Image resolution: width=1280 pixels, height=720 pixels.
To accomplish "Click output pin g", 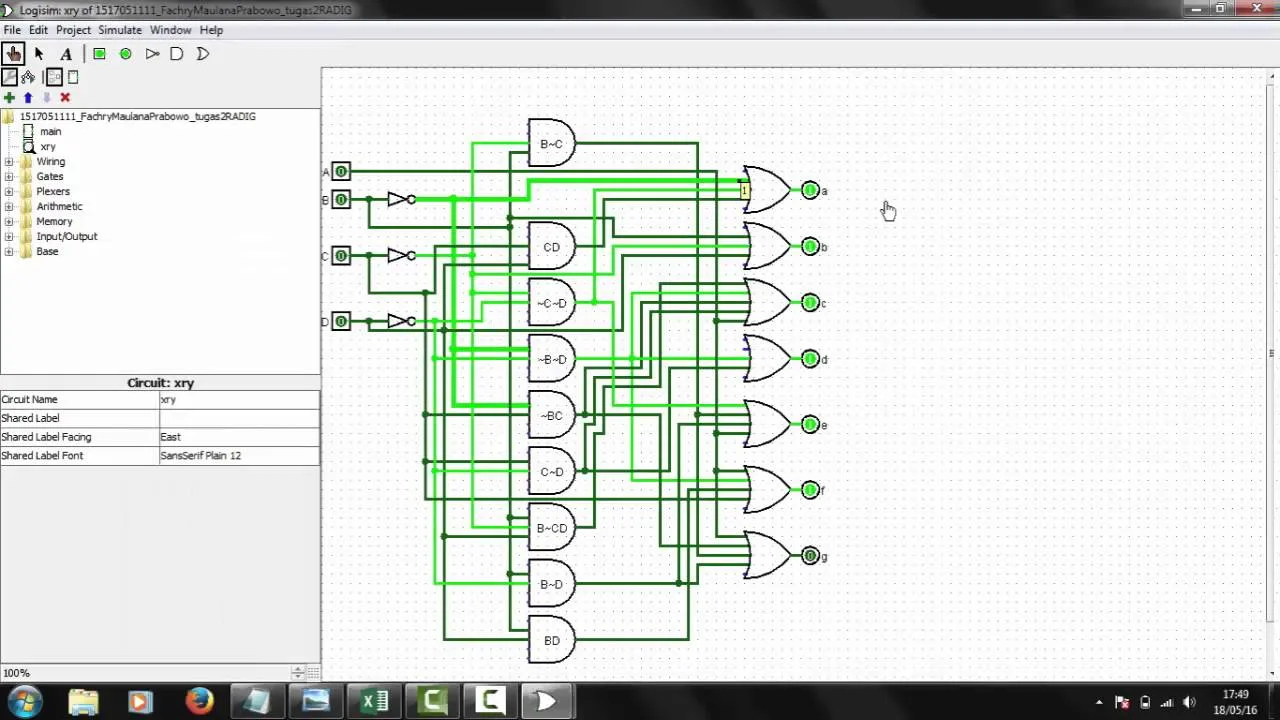I will (x=810, y=555).
